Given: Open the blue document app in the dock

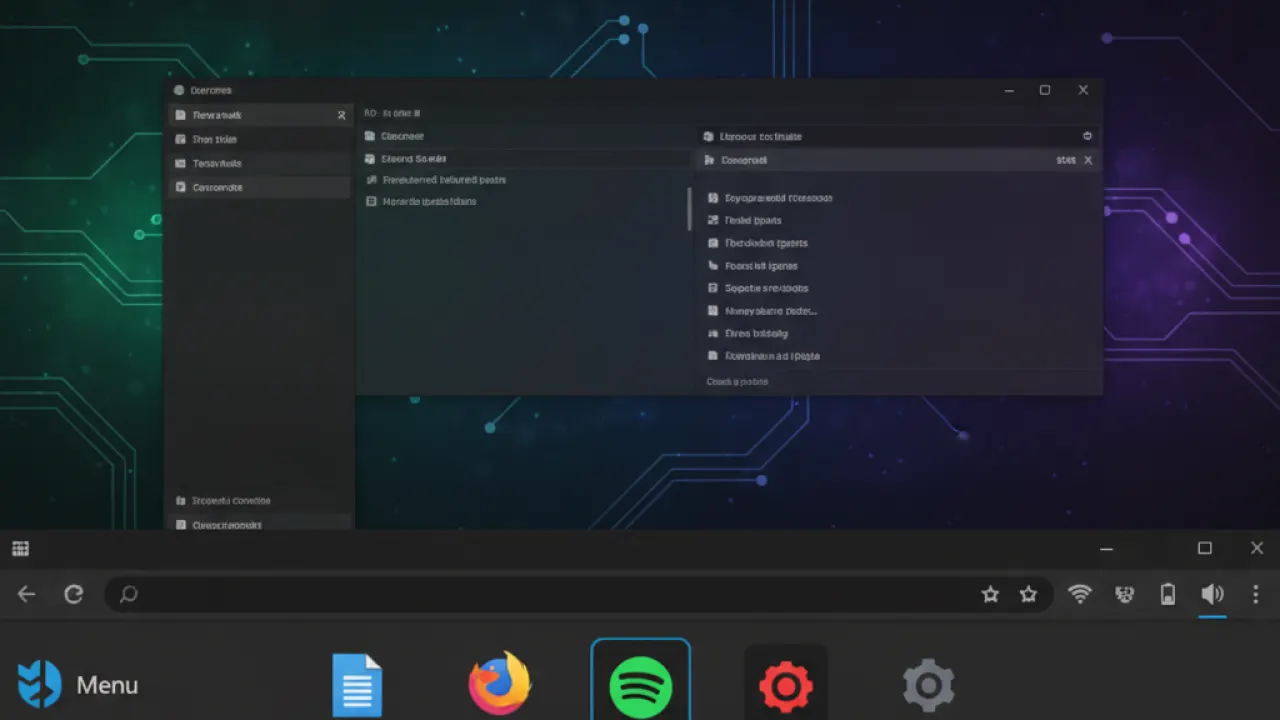Looking at the screenshot, I should [357, 685].
